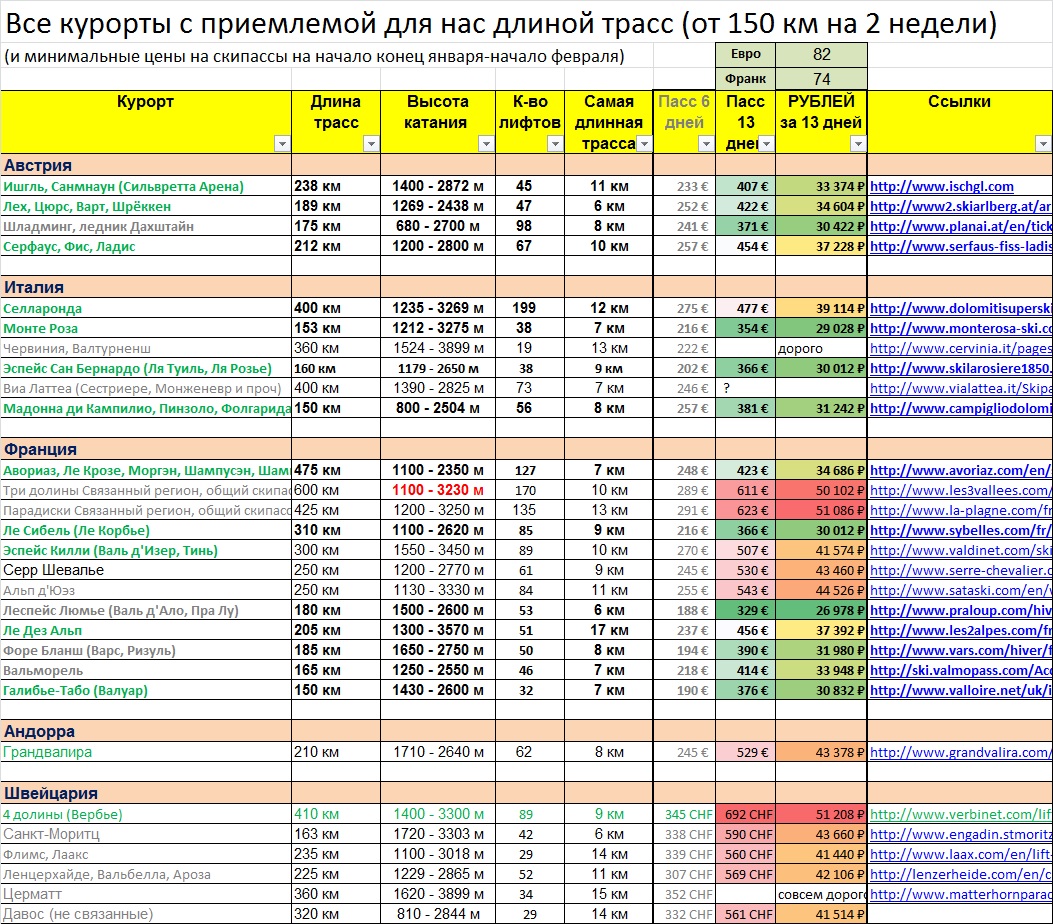This screenshot has height=924, width=1053.
Task: Open the engadin.stmoritz link
Action: 961,835
